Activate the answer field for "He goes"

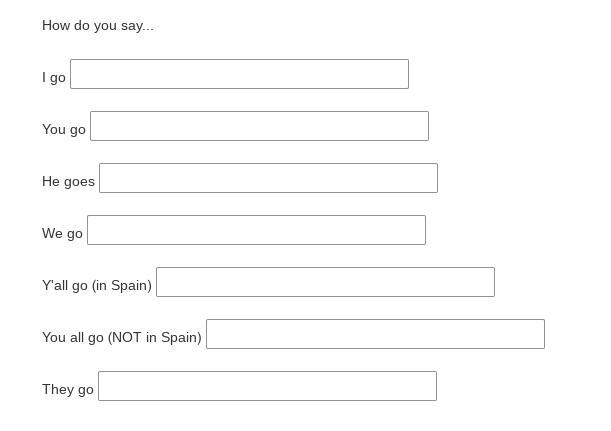click(x=268, y=178)
